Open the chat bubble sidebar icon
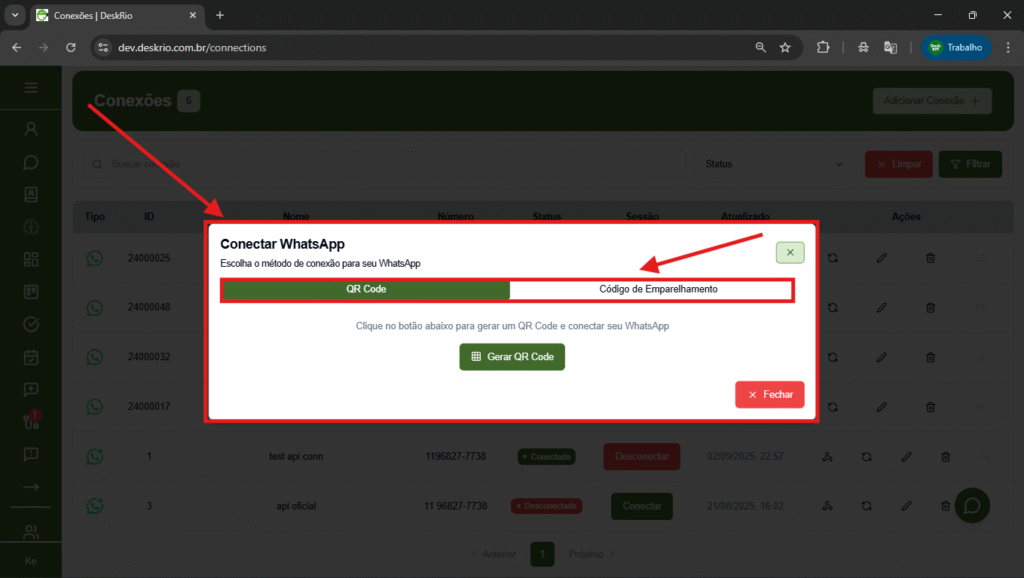 tap(31, 162)
